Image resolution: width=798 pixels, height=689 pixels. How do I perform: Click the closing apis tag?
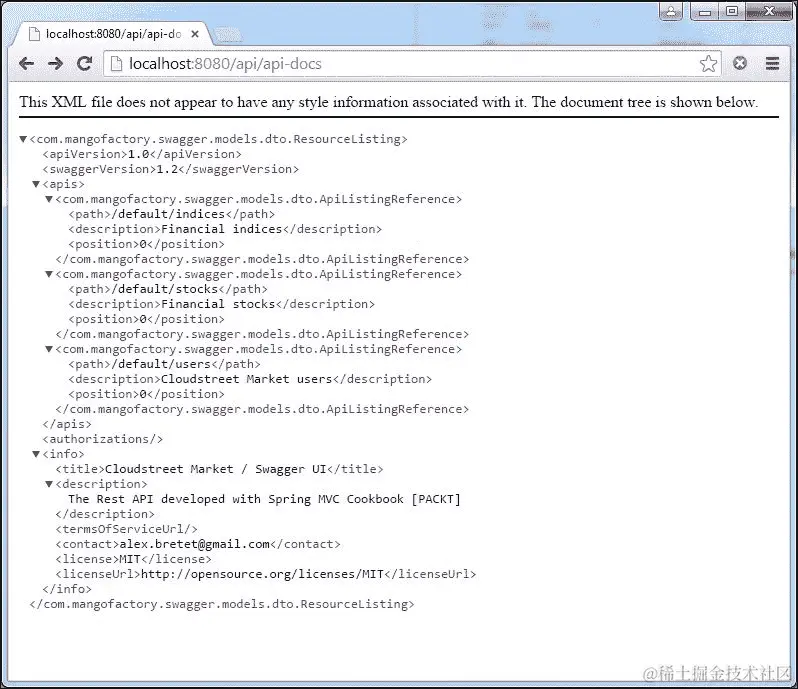(x=67, y=424)
